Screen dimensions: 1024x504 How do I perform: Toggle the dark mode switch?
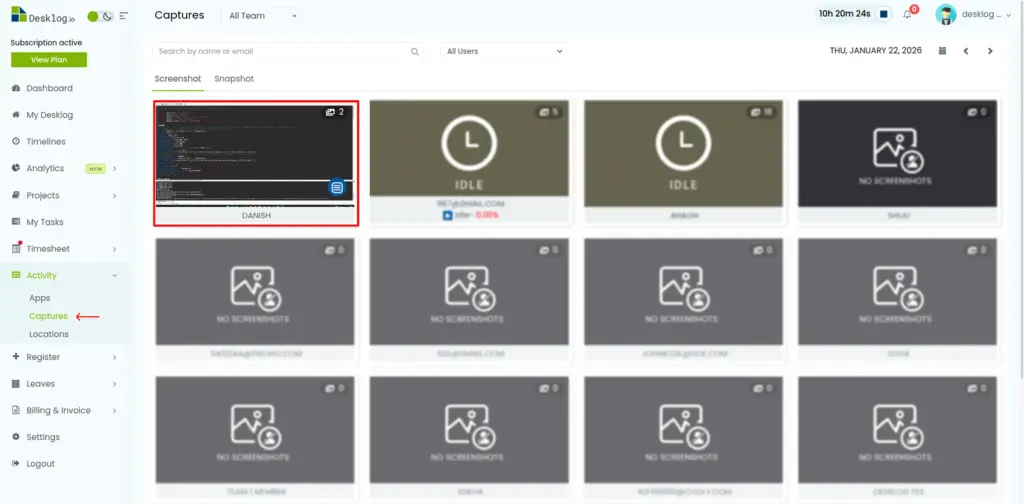100,16
